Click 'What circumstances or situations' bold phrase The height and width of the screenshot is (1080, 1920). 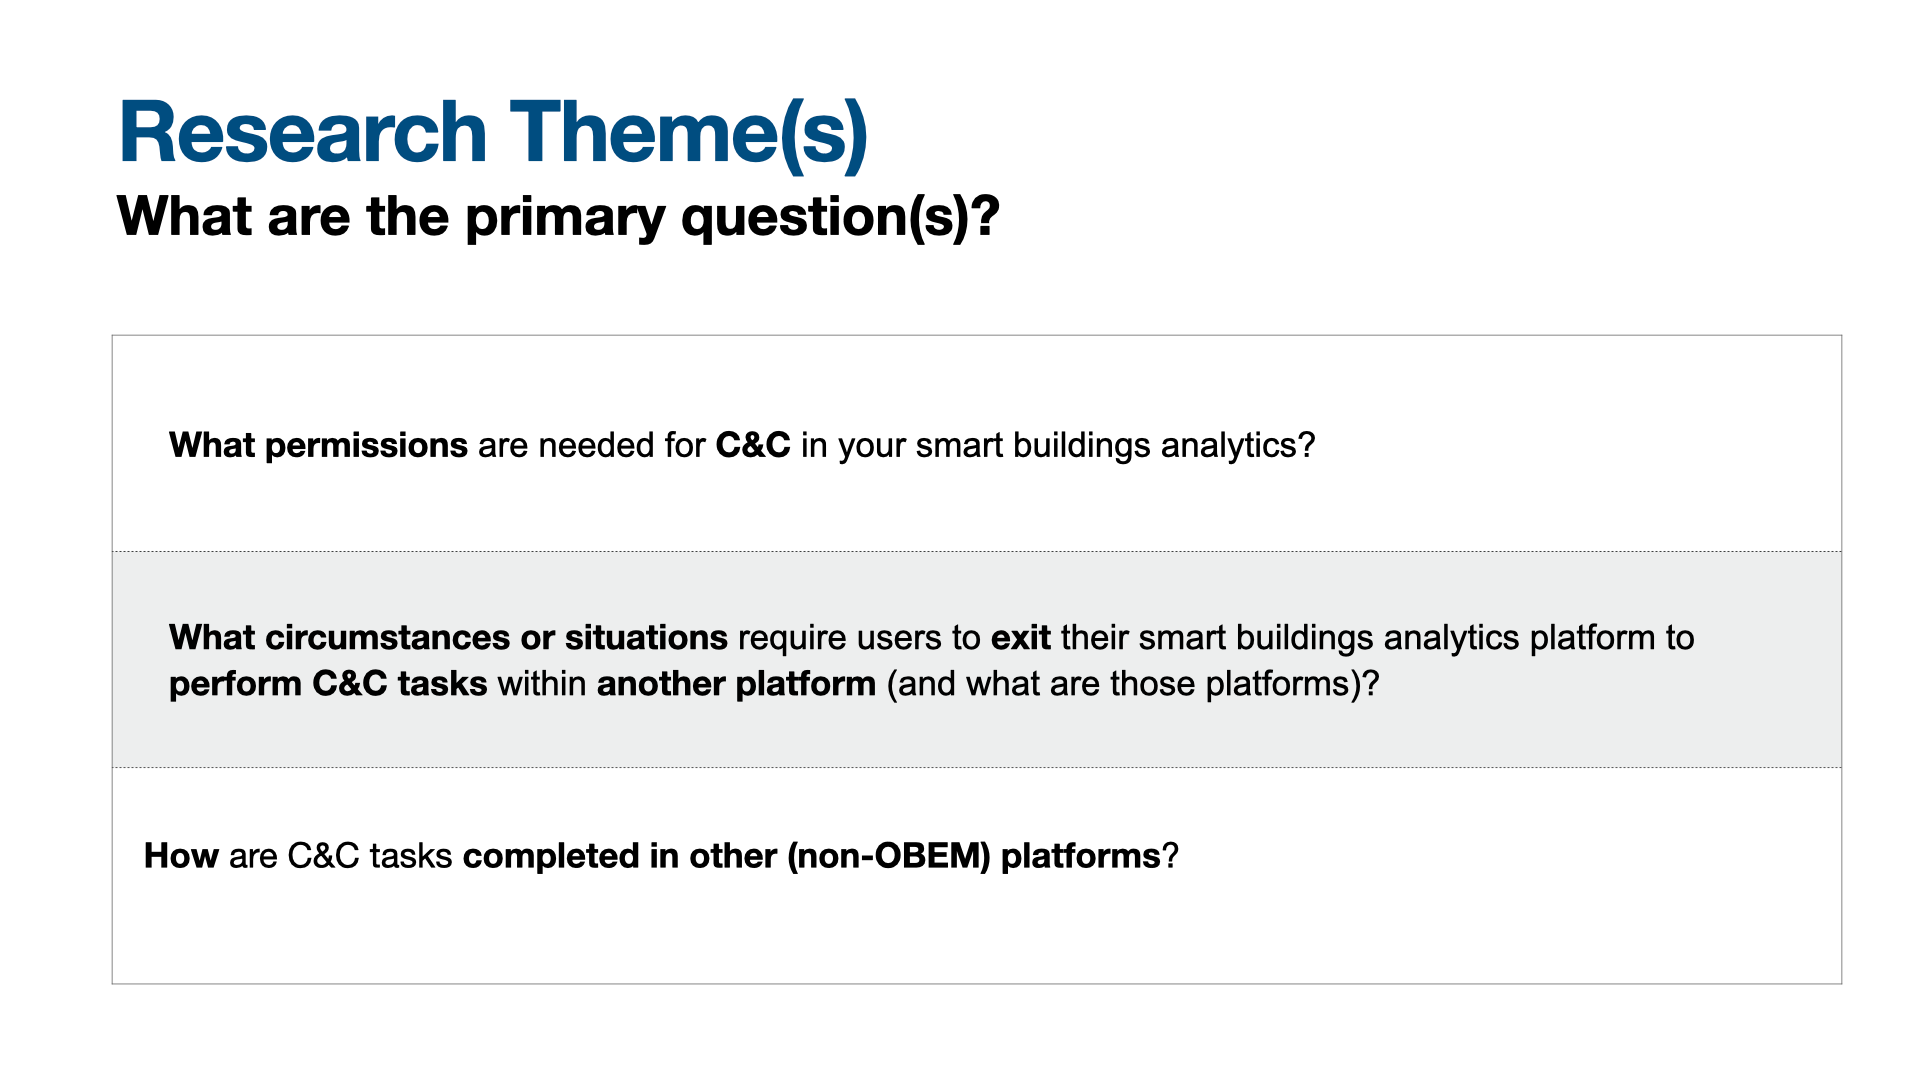[448, 637]
